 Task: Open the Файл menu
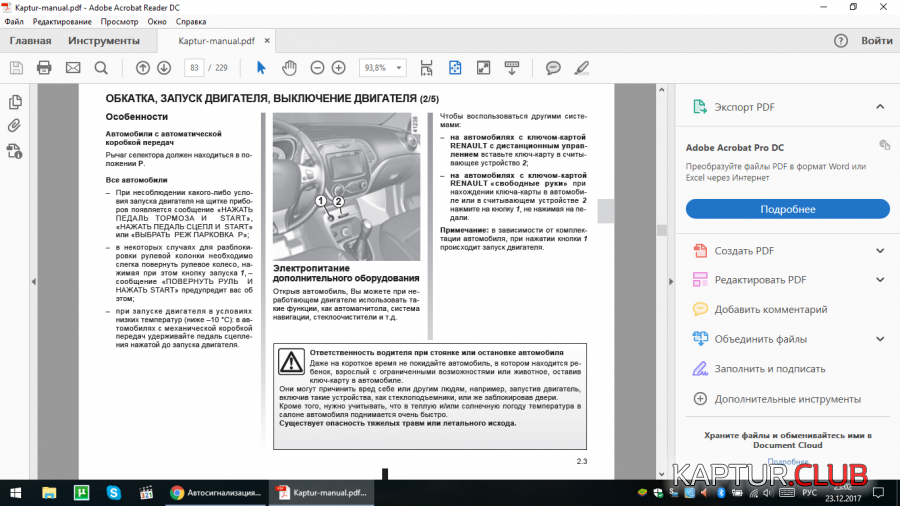click(14, 22)
